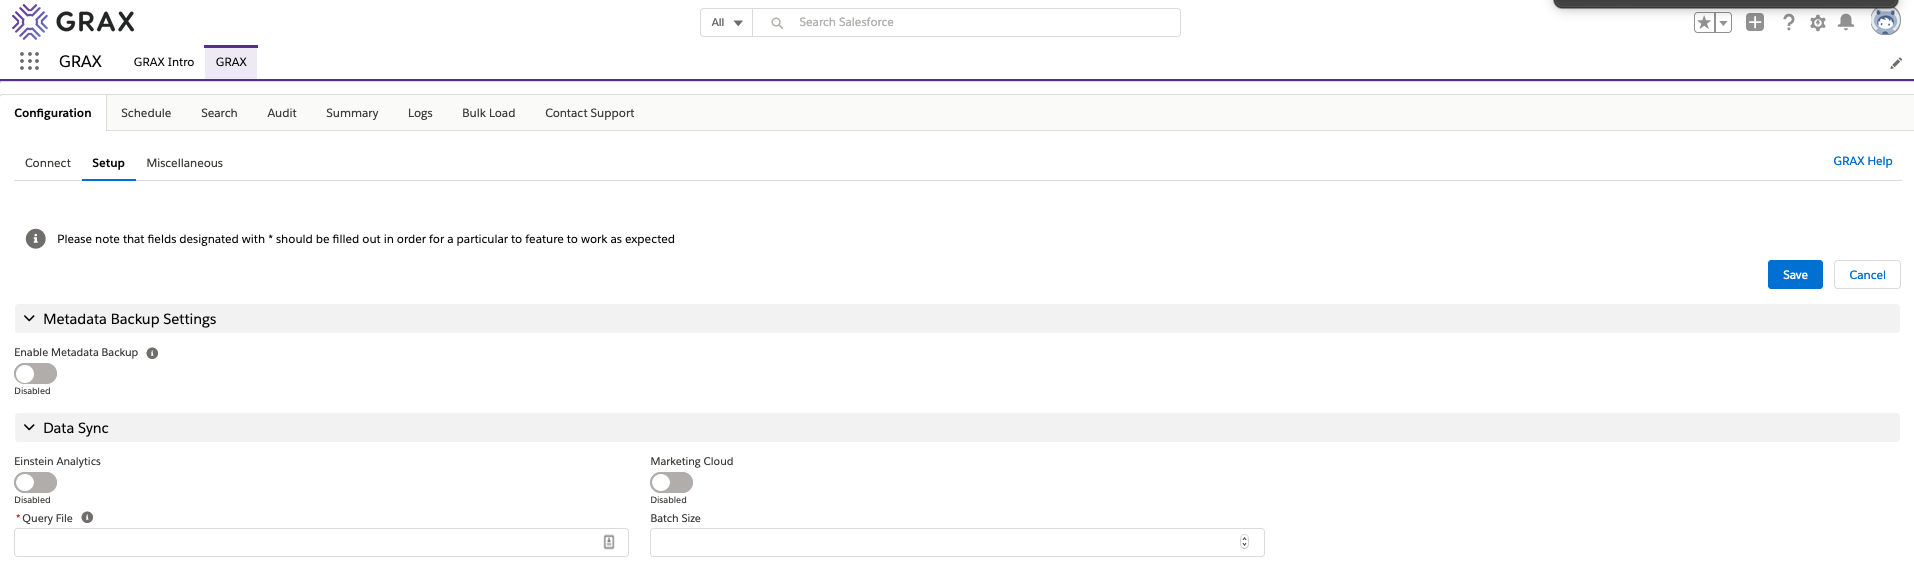Viewport: 1914px width, 568px height.
Task: Select the GRAX navigation tab
Action: (x=231, y=62)
